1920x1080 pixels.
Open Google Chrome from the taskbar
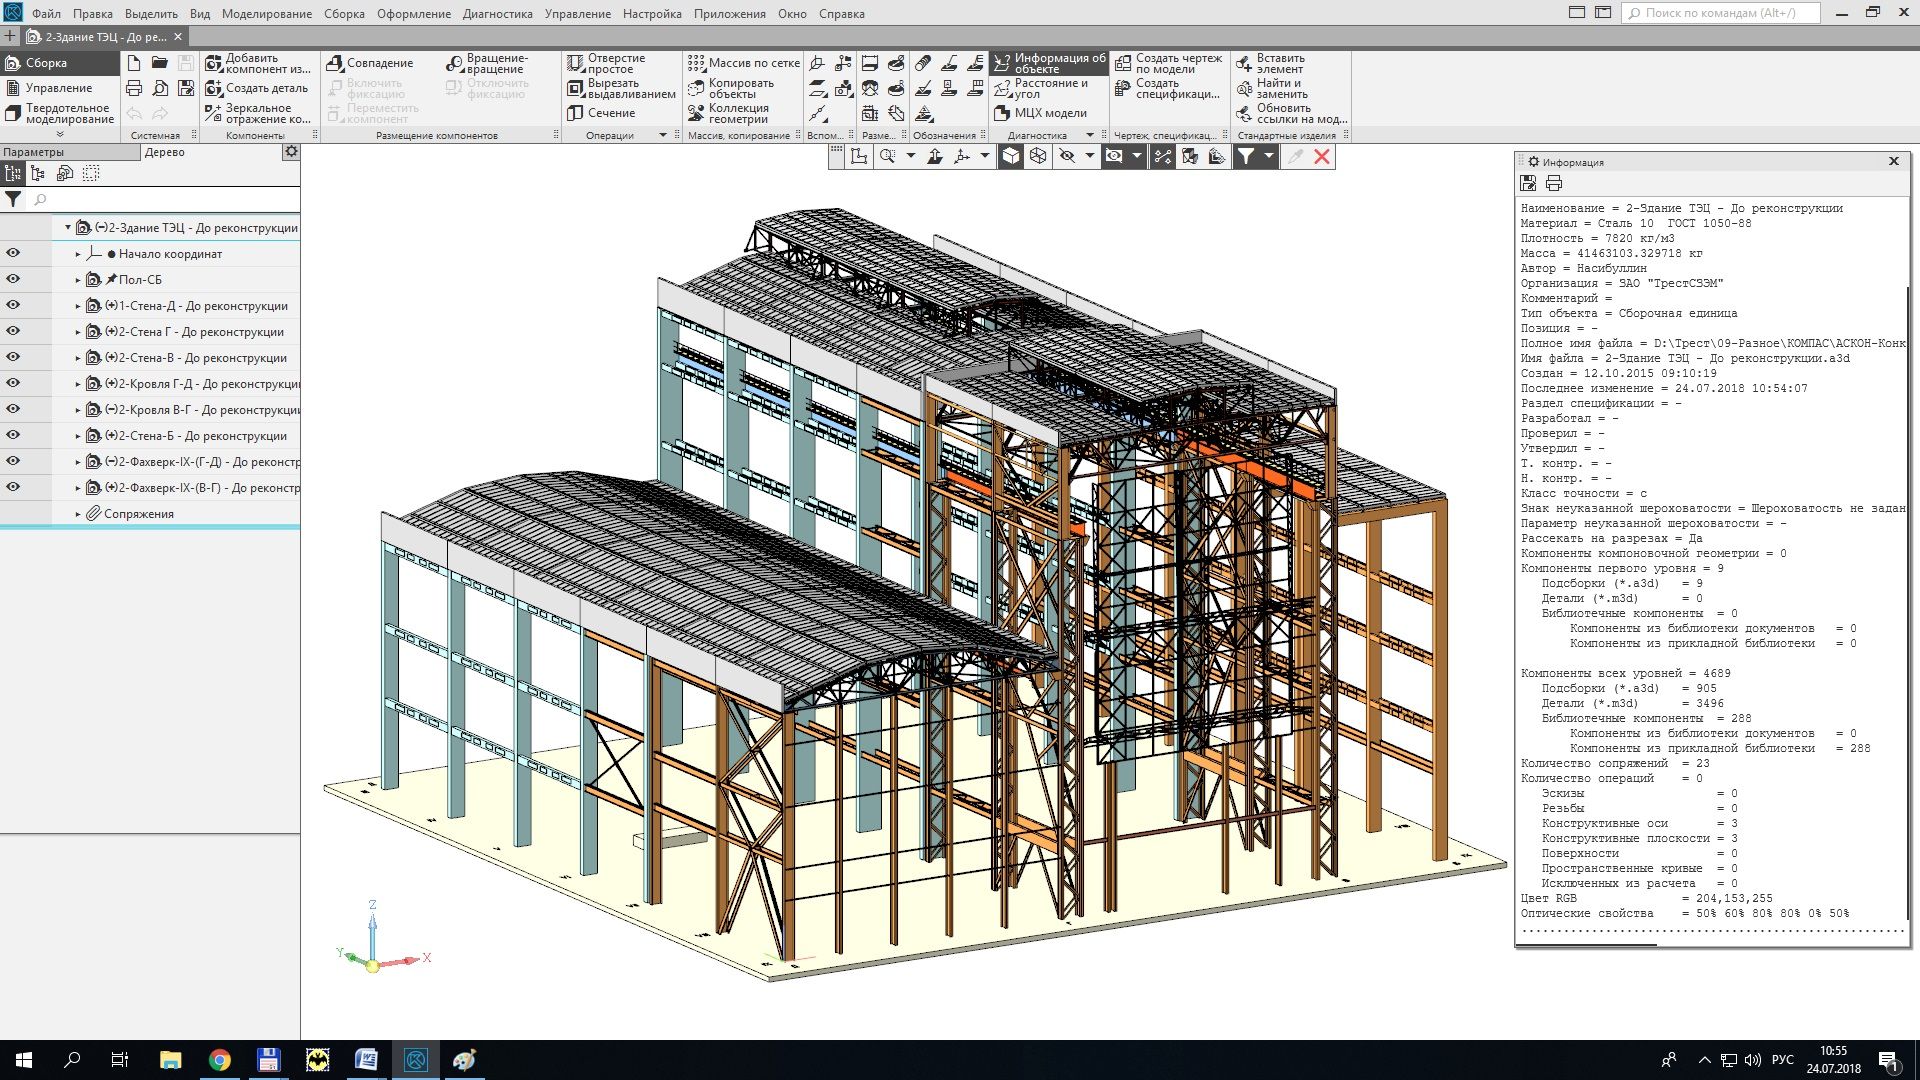[220, 1060]
